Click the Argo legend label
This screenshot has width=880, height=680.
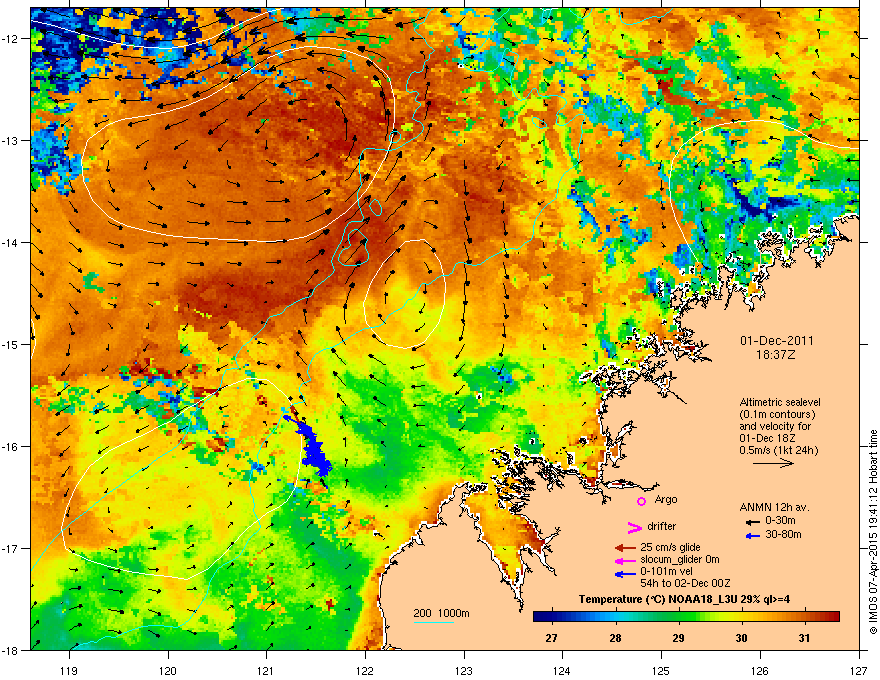tap(666, 499)
